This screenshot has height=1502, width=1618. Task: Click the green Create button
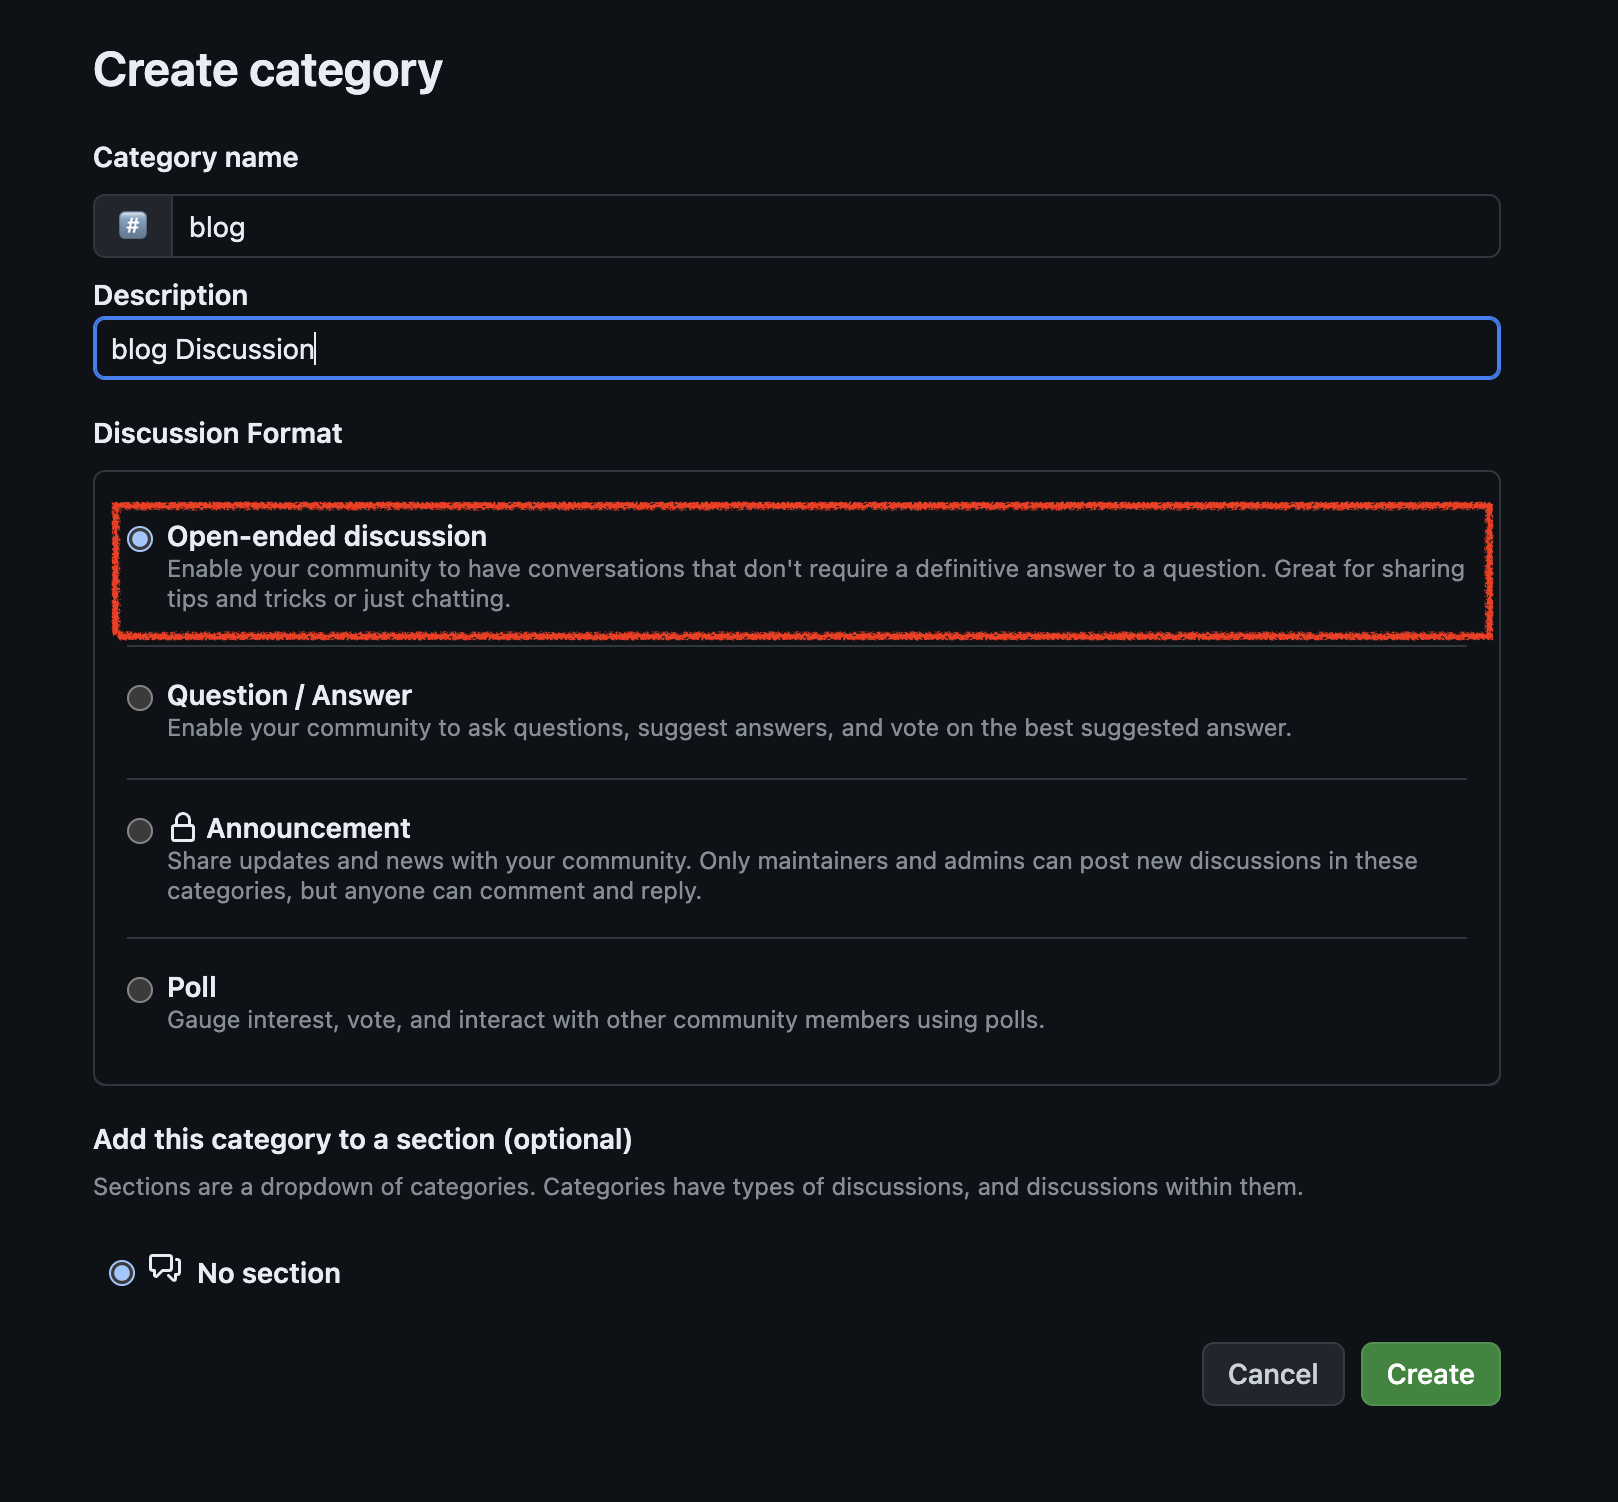(1430, 1374)
